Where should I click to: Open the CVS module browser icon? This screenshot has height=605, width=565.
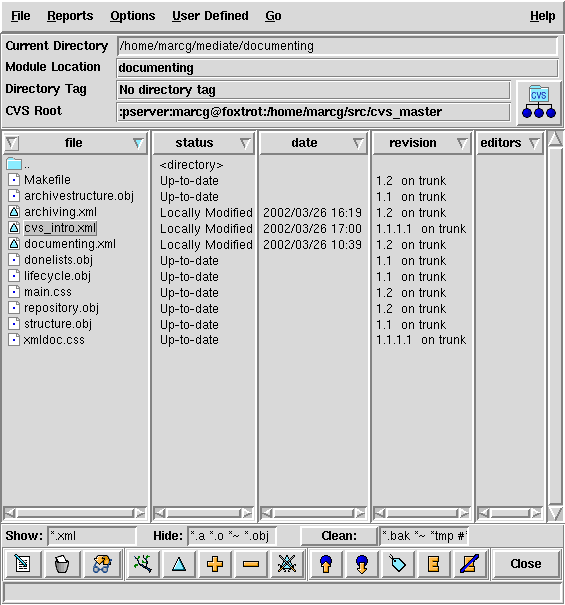click(x=539, y=102)
